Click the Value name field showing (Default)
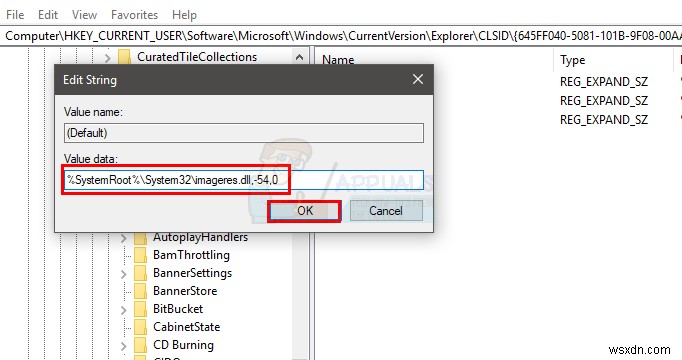 244,133
